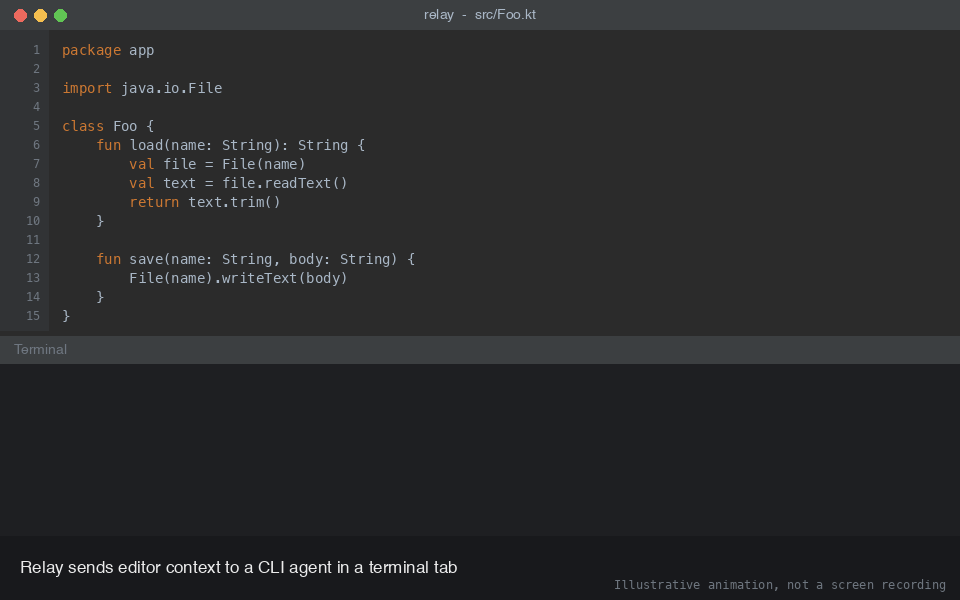Click inside the empty terminal pane
This screenshot has height=600, width=960.
coord(480,450)
